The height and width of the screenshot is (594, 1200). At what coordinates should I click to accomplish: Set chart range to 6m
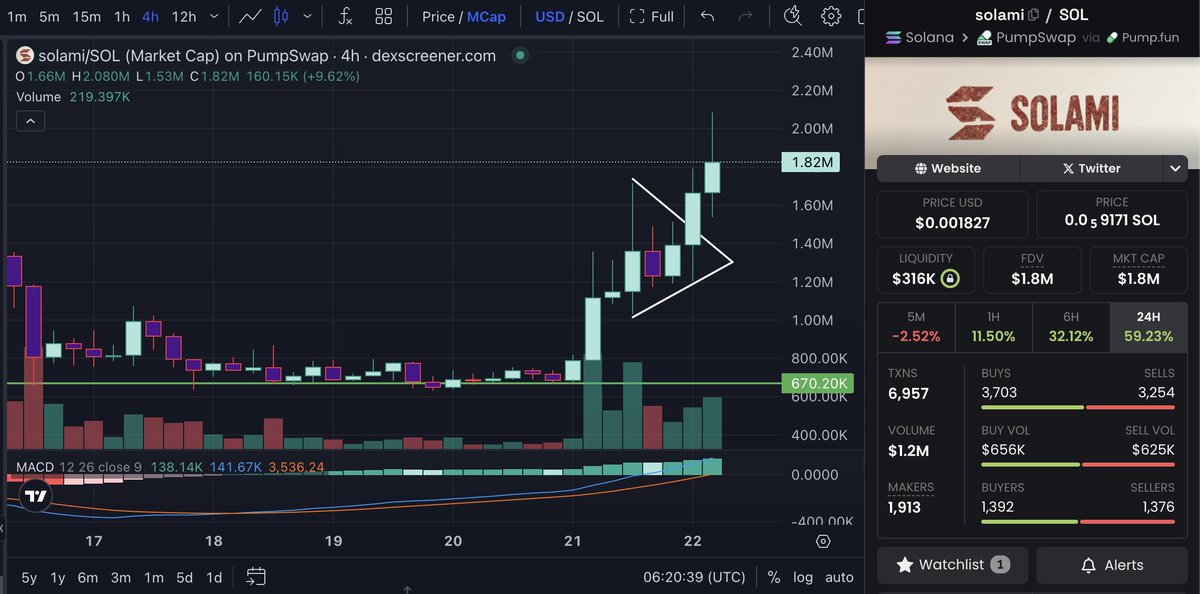point(88,577)
